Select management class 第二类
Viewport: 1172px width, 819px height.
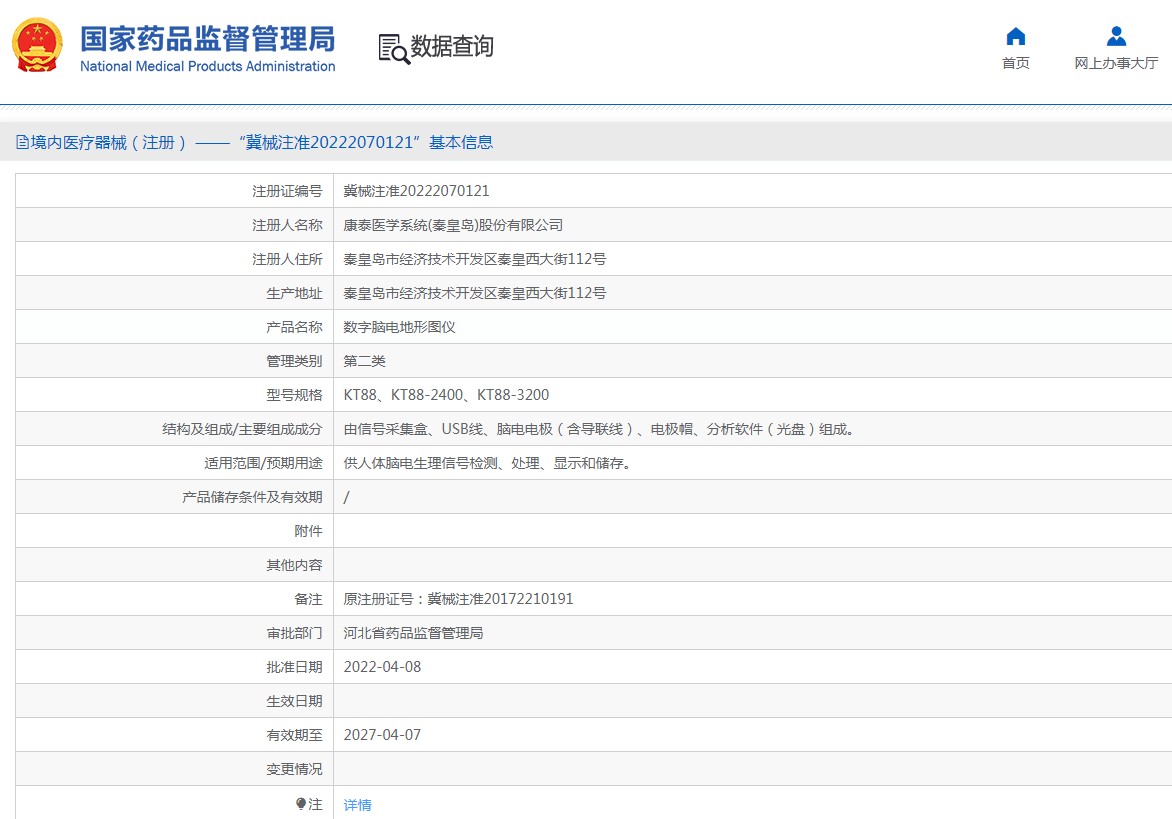point(364,361)
